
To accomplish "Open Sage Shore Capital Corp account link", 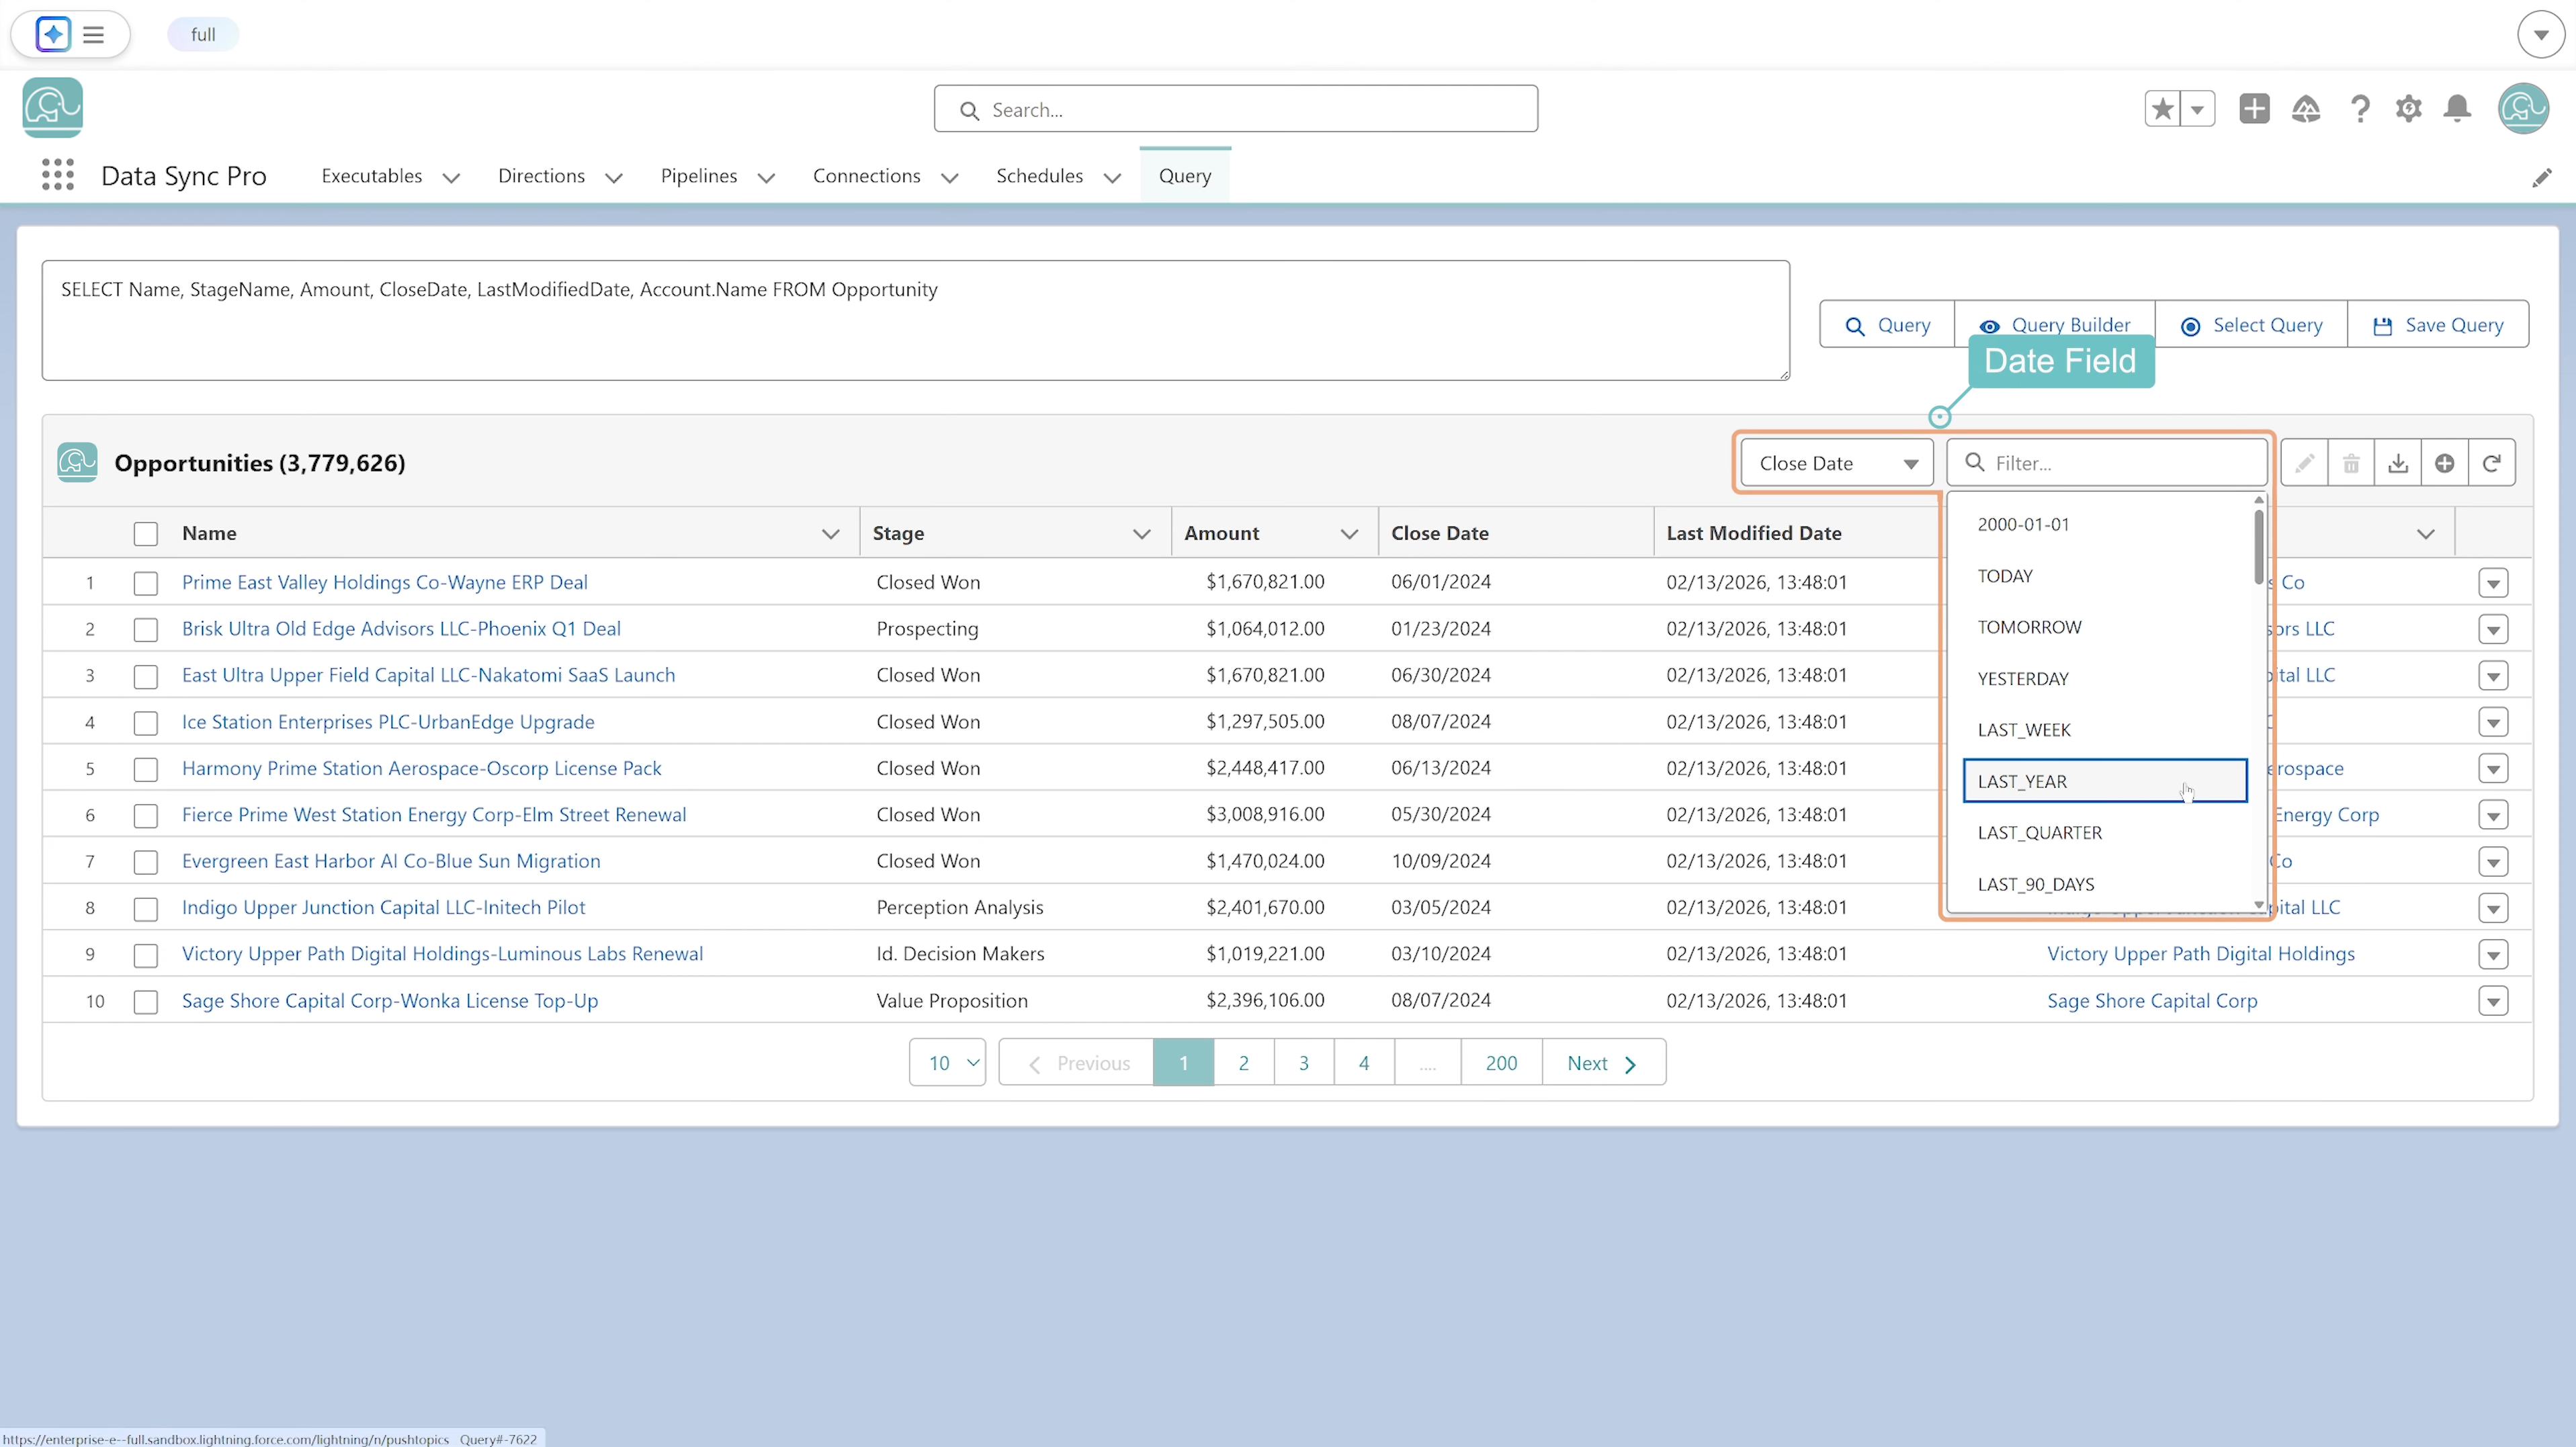I will (x=2152, y=1000).
